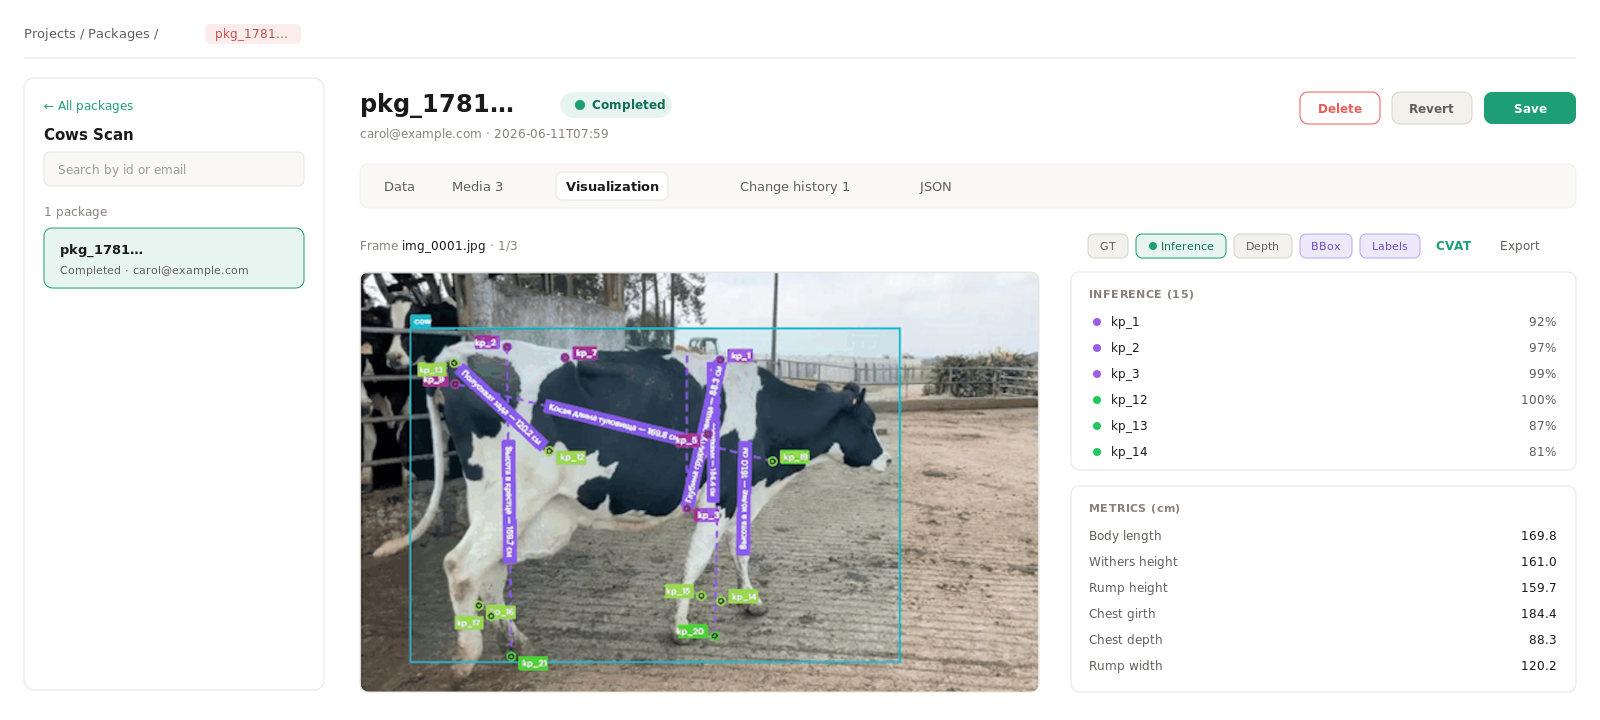1600x720 pixels.
Task: Click the kp_14 keypoint label on image
Action: click(x=743, y=597)
